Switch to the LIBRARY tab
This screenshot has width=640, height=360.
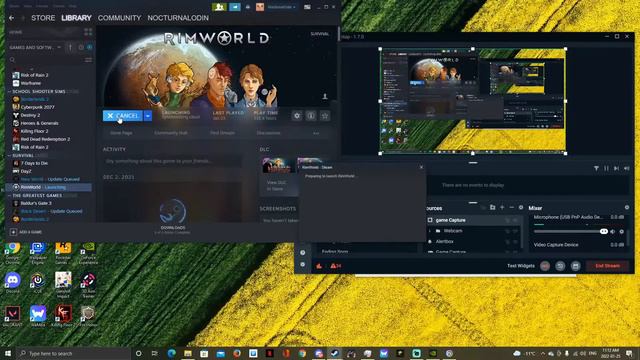[x=76, y=18]
